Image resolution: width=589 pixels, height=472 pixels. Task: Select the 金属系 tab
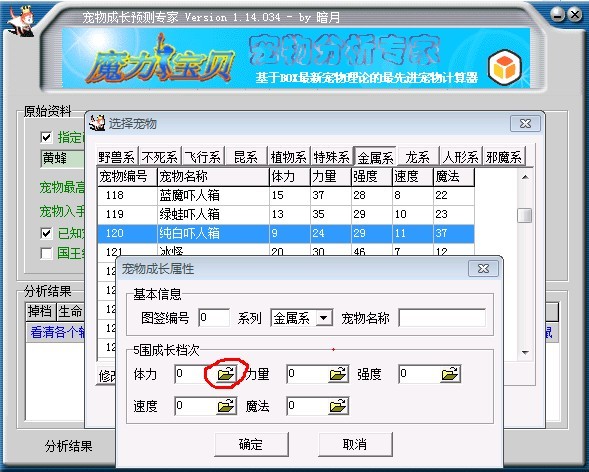tap(375, 156)
